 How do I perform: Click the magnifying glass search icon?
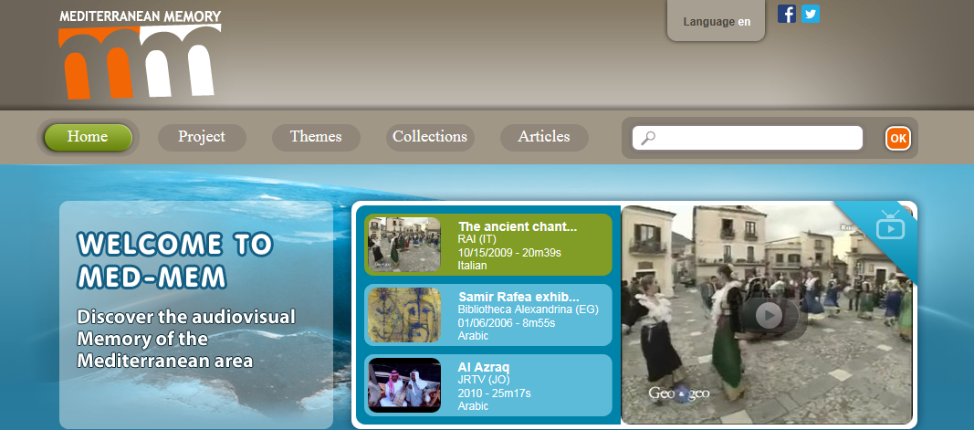click(x=648, y=138)
